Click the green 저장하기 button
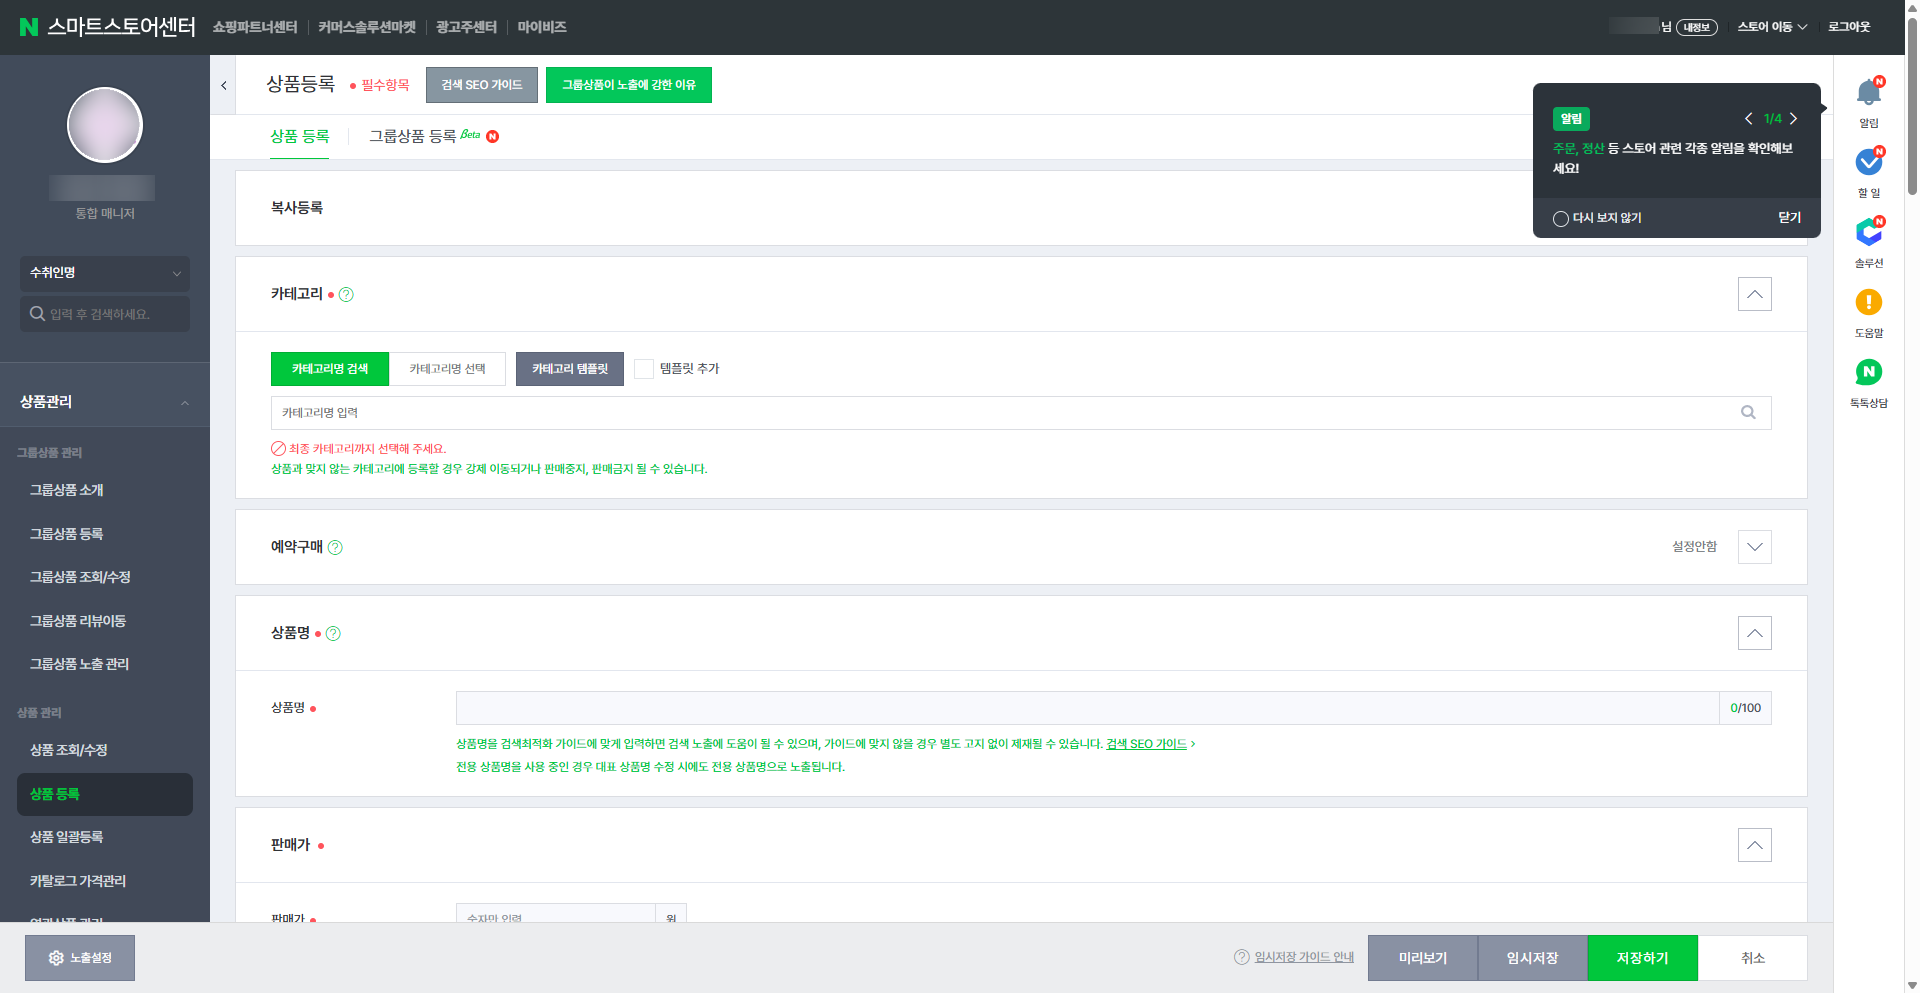The width and height of the screenshot is (1920, 993). (x=1642, y=958)
